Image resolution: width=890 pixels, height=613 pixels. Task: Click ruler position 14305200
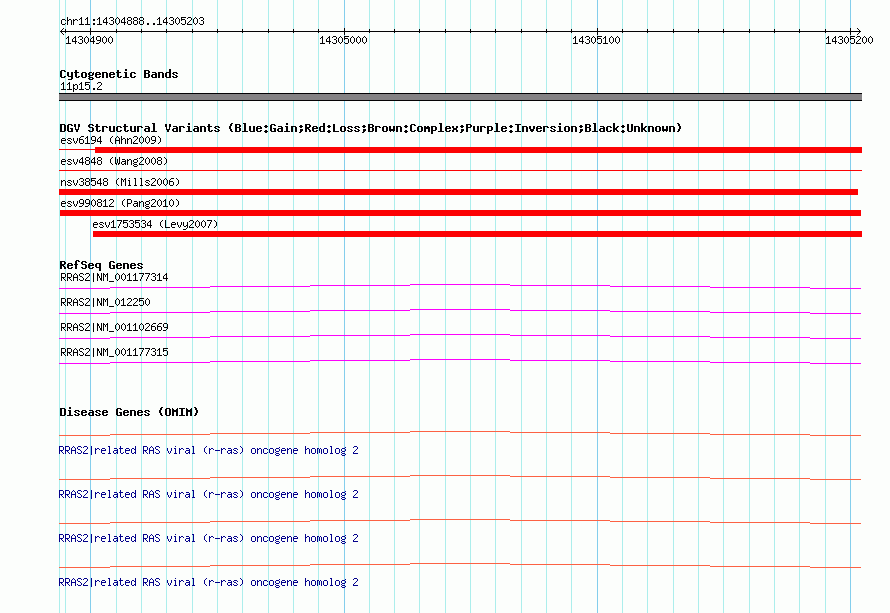click(849, 40)
